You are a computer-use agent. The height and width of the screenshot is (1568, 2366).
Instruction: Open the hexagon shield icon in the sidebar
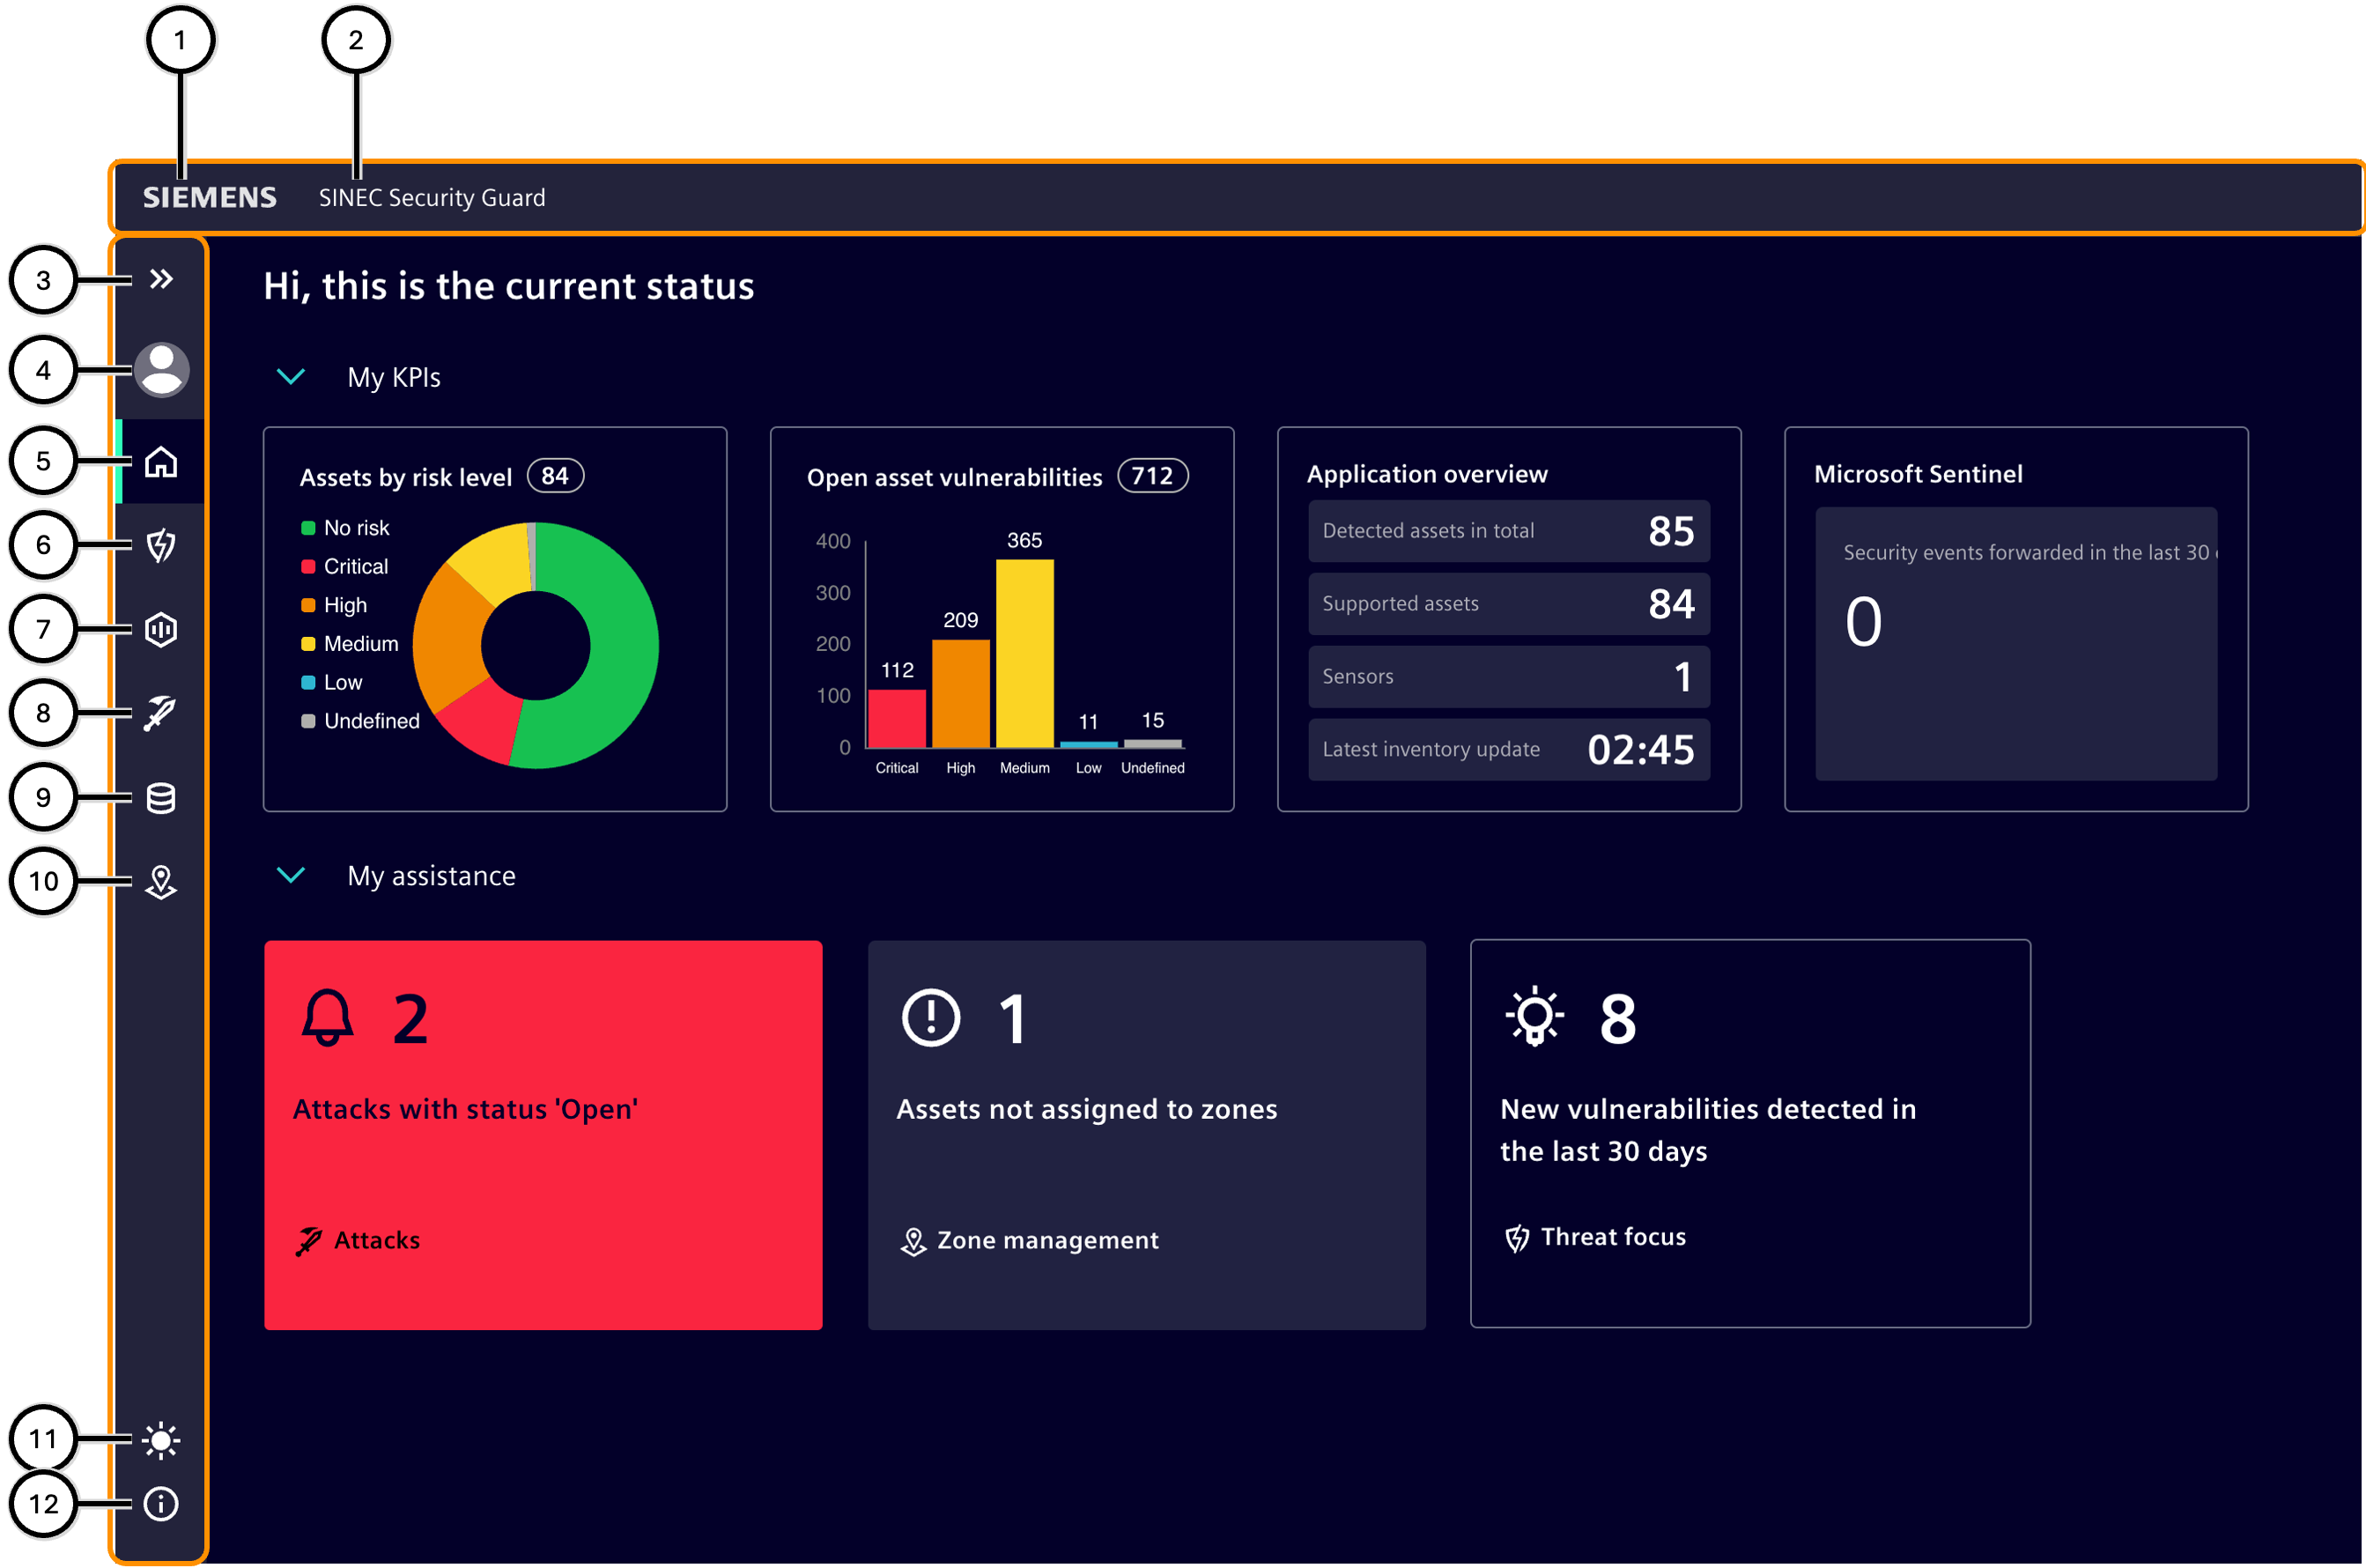click(x=161, y=629)
